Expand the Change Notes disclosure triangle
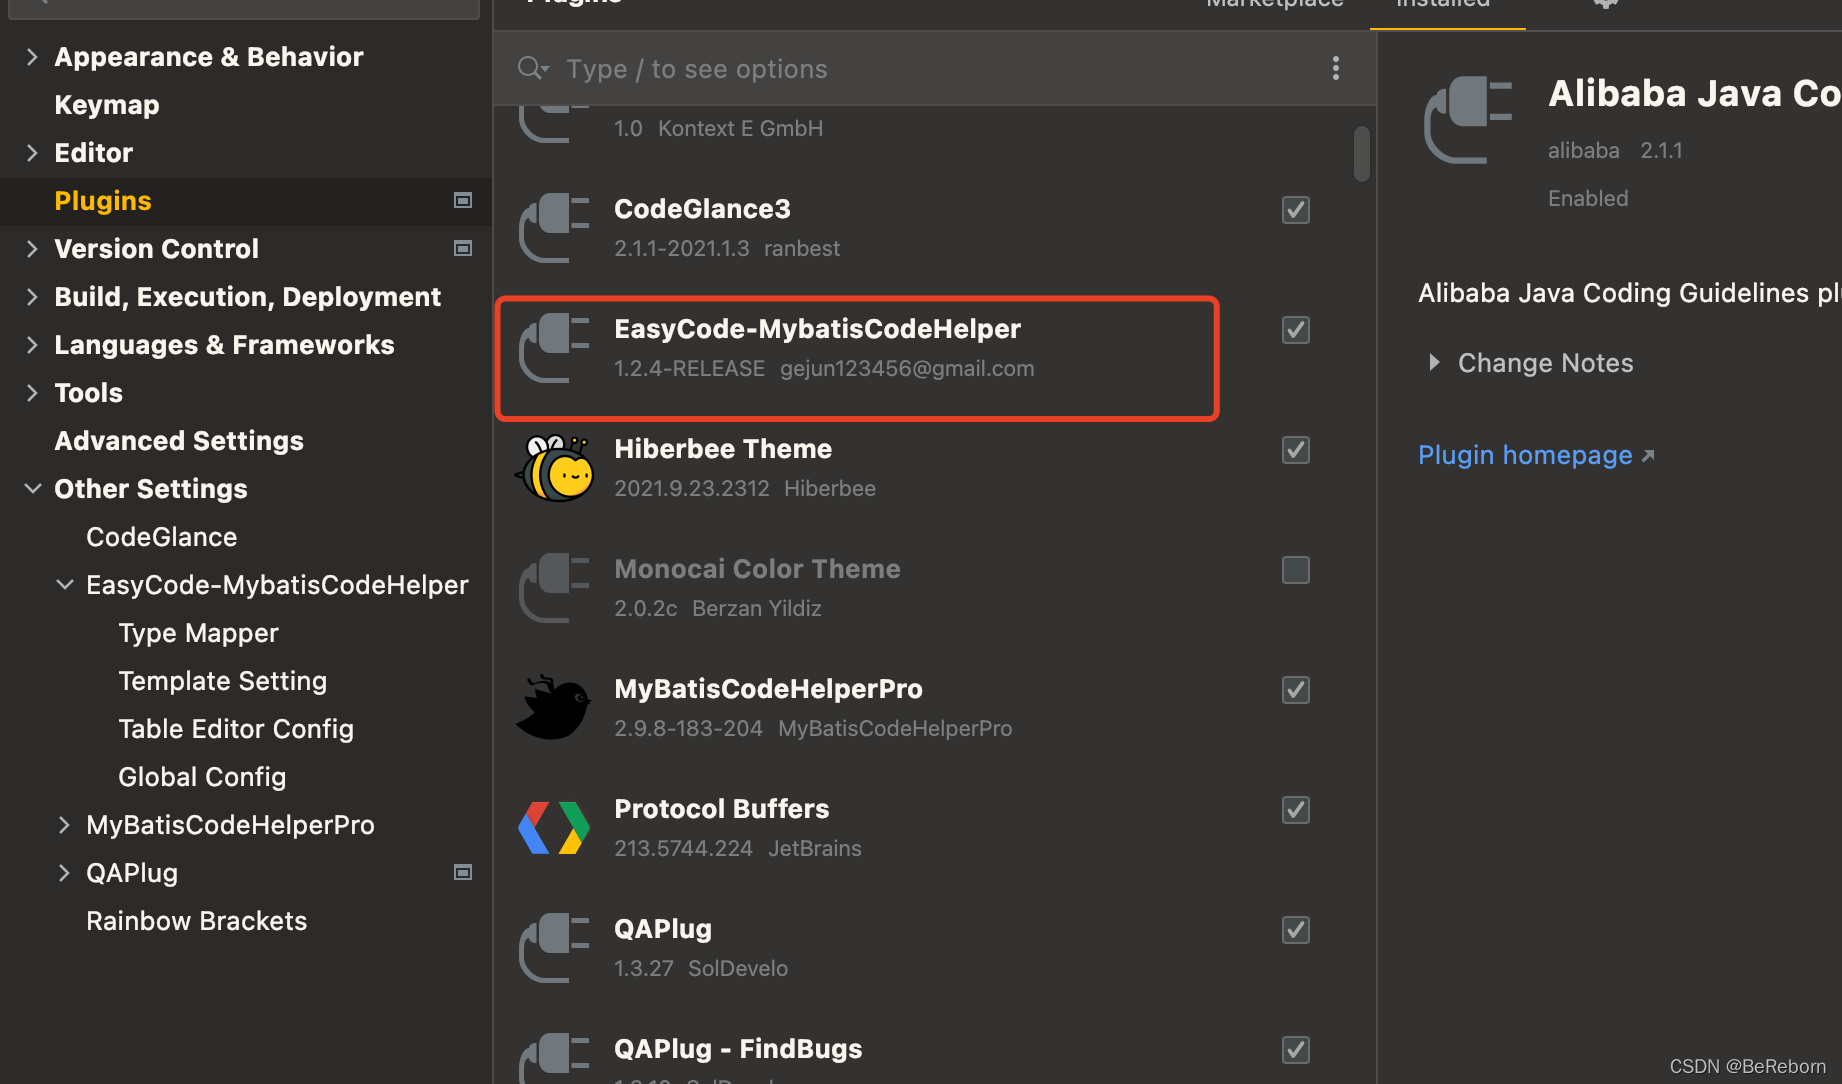 [x=1434, y=362]
